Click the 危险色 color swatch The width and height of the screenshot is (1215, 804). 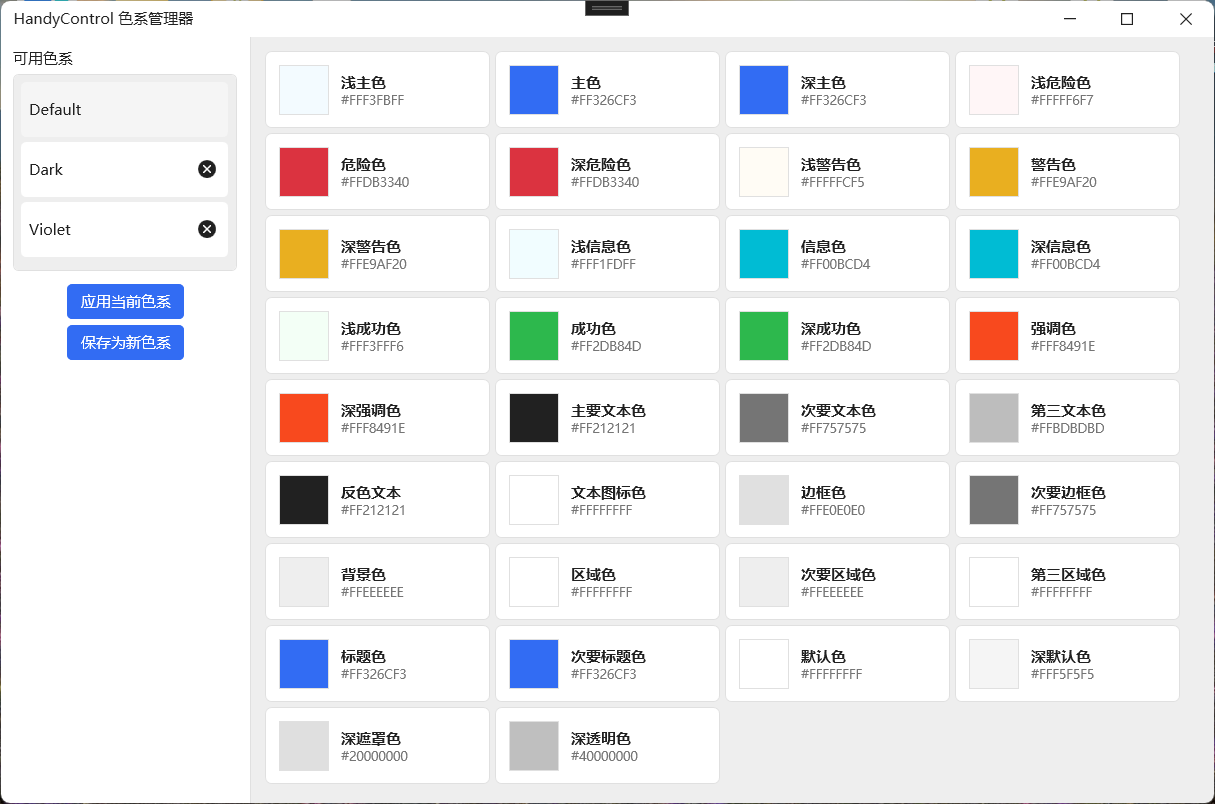(303, 171)
